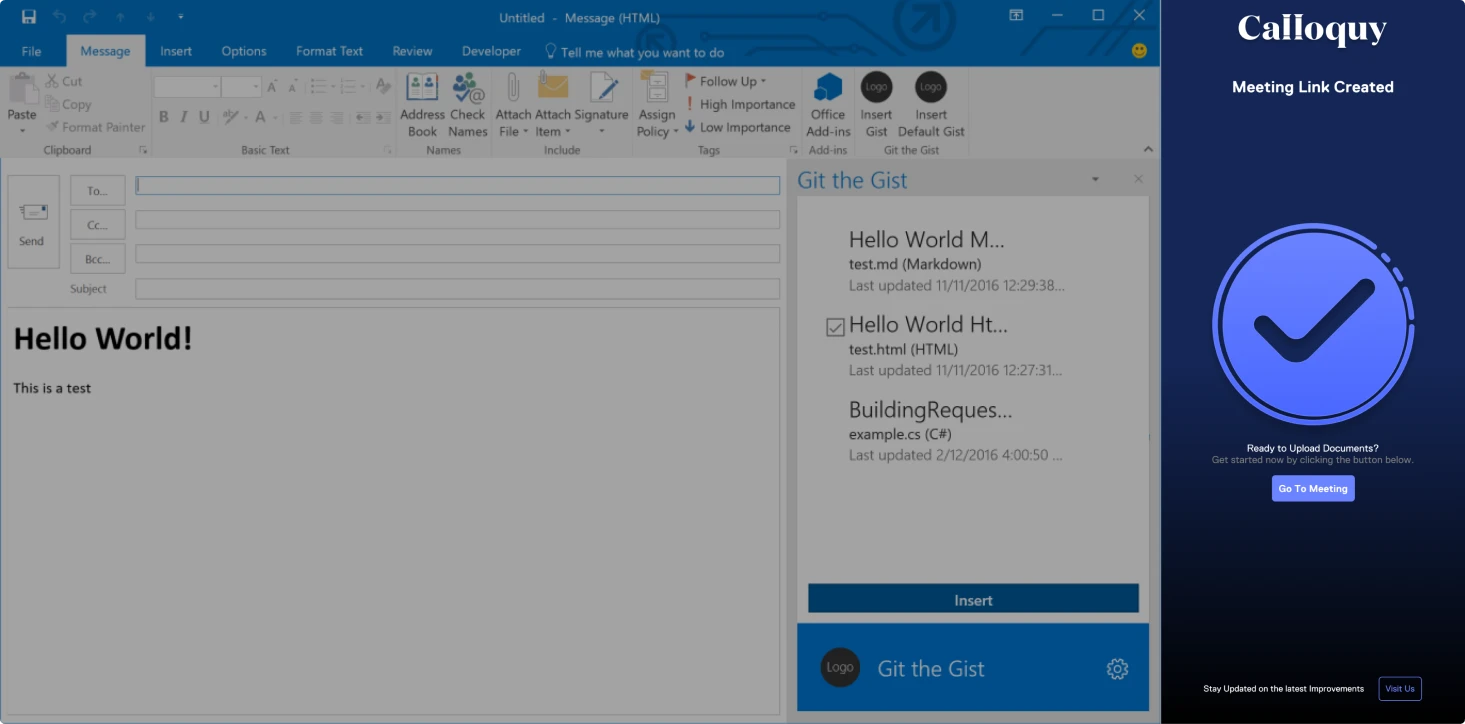Click the To recipients field

click(x=457, y=186)
